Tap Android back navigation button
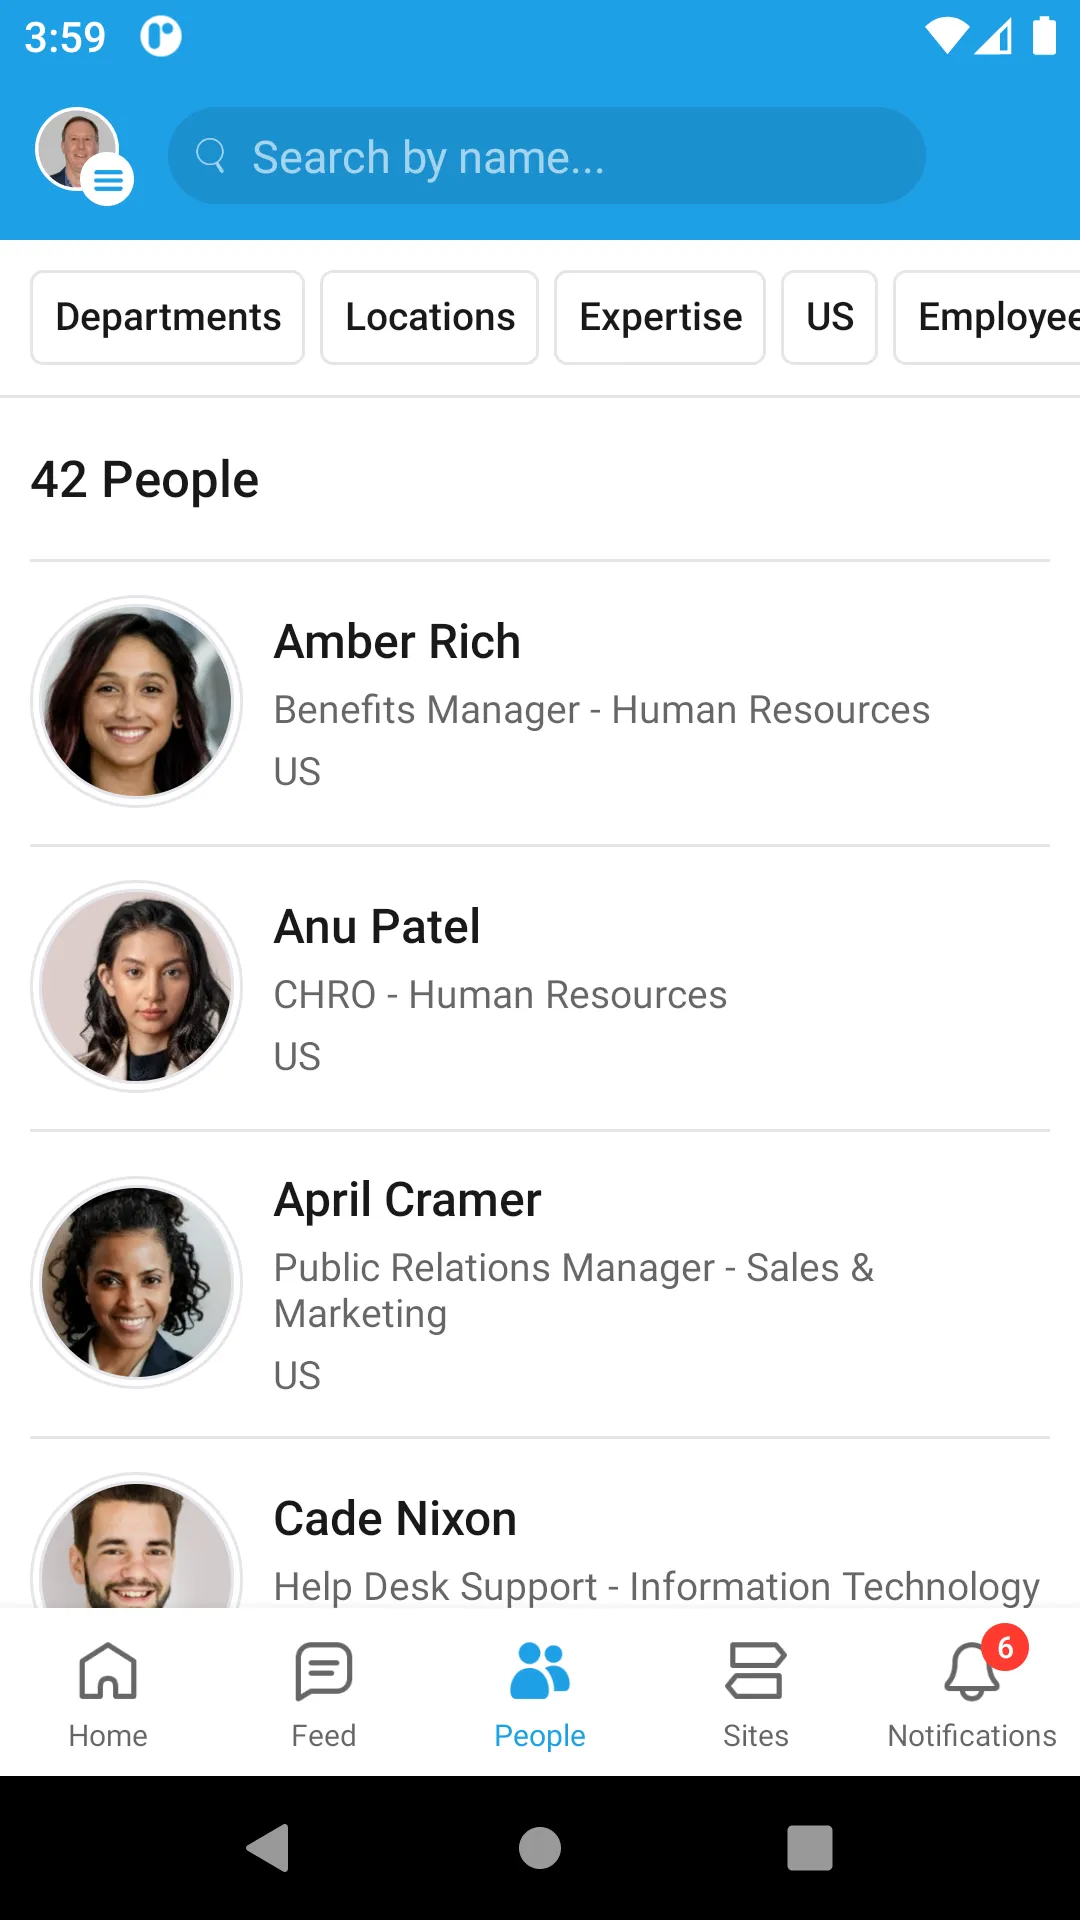 pos(268,1847)
